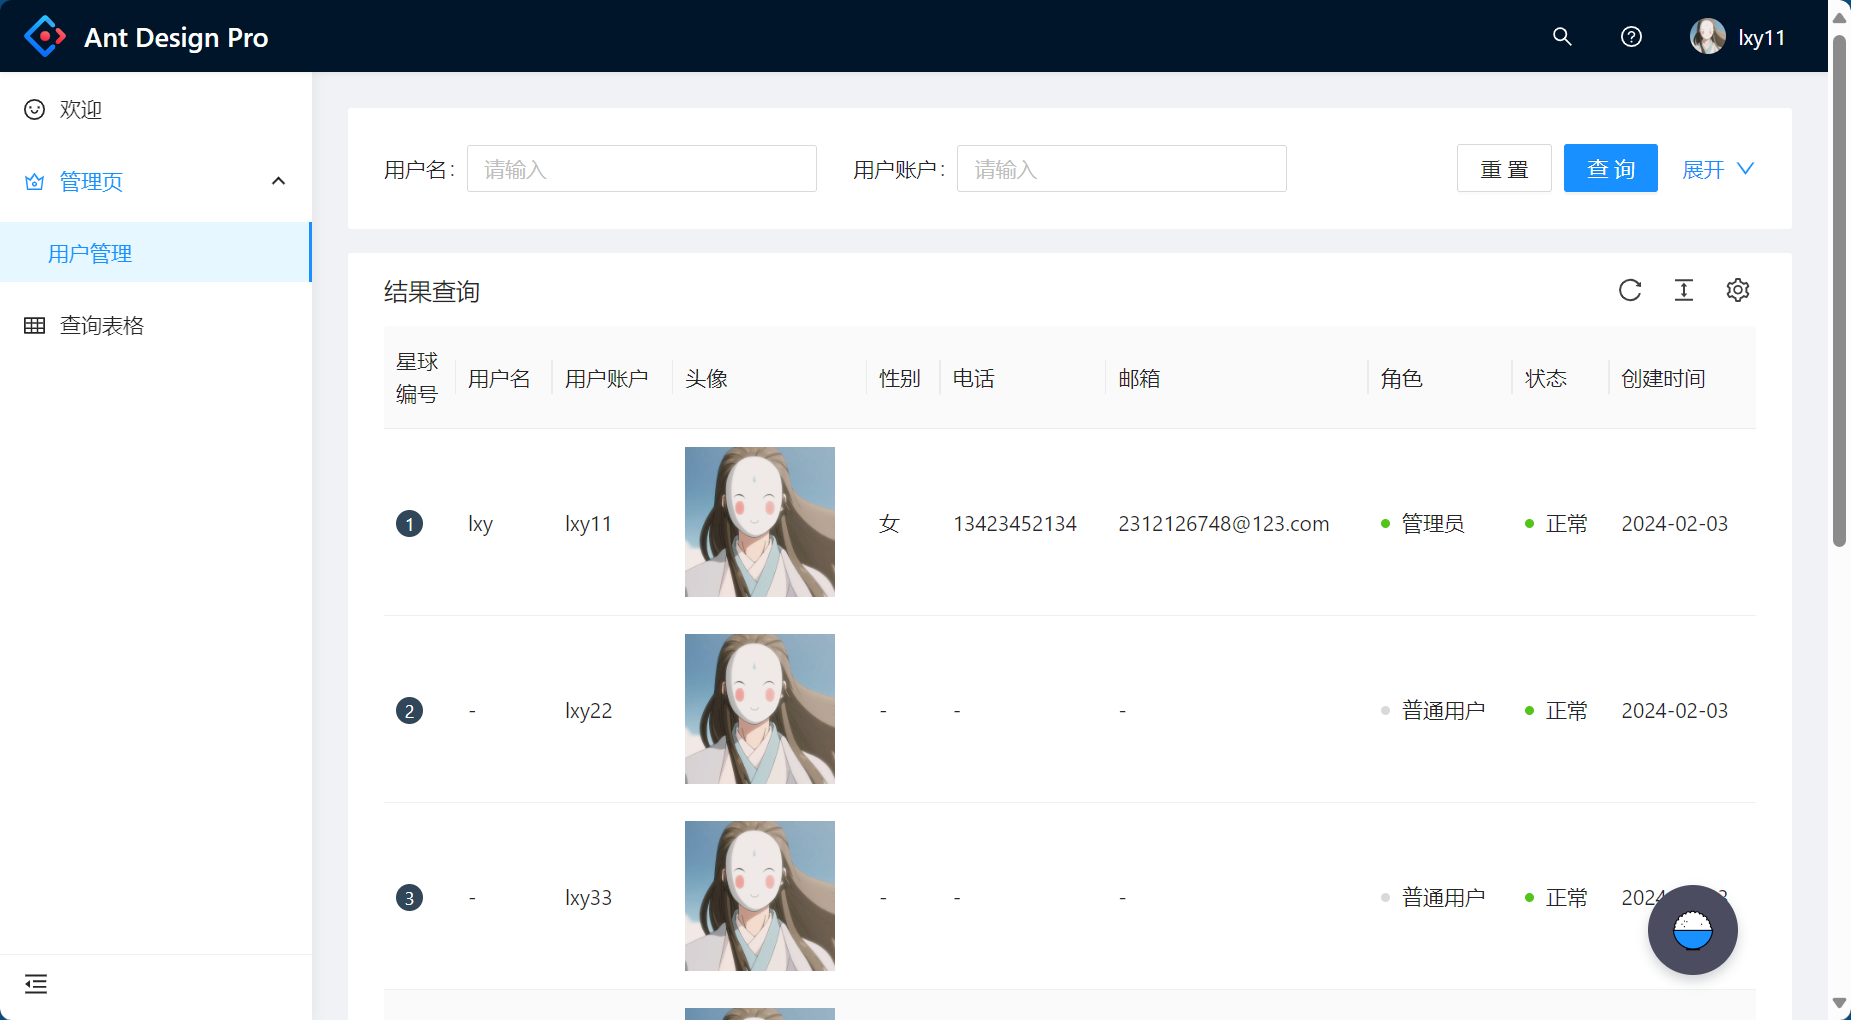Click the Ant Design Pro title
This screenshot has height=1020, width=1851.
point(176,38)
